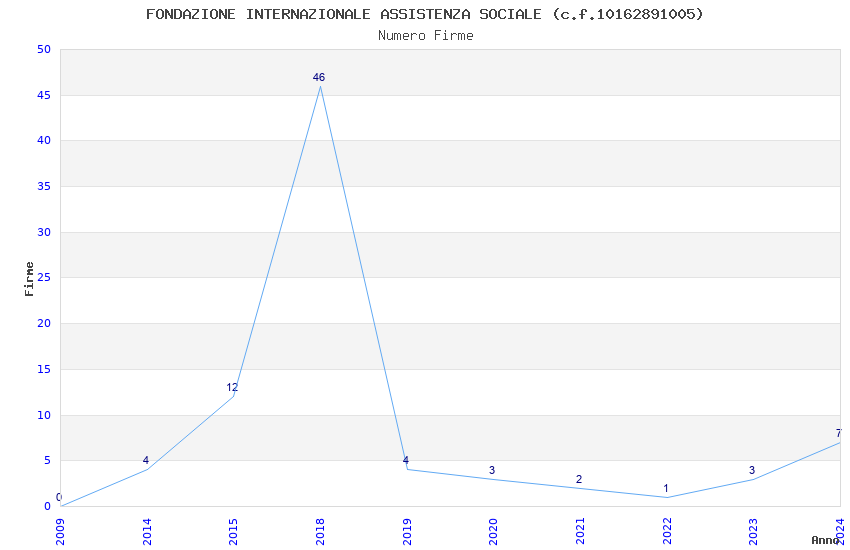
Task: Click the x-axis year label 2021
Action: click(x=580, y=532)
